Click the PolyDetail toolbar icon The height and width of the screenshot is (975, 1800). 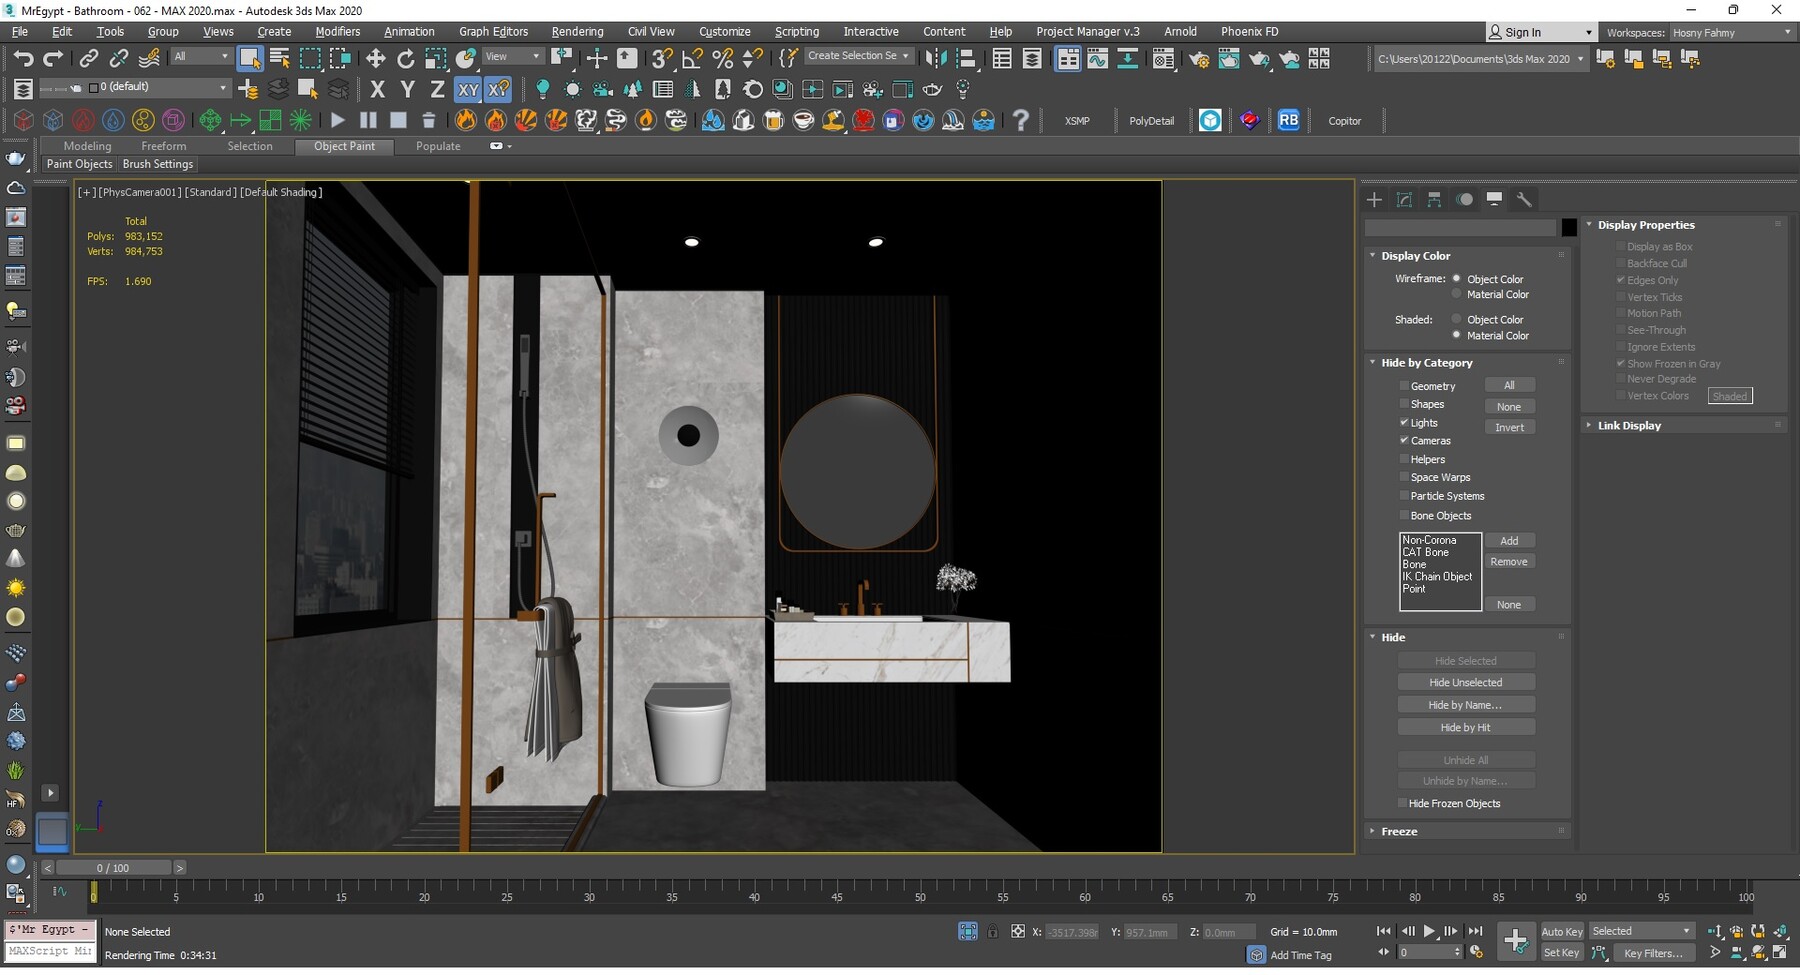tap(1152, 120)
